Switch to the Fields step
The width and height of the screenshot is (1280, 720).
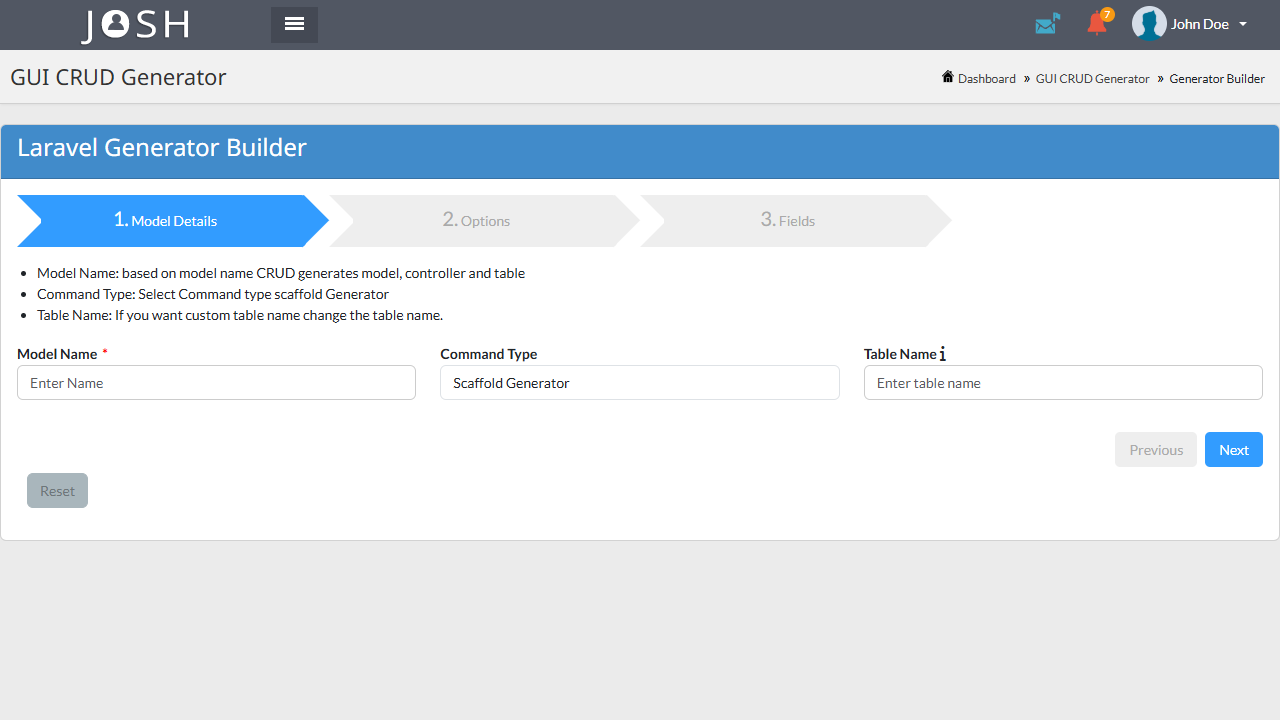(788, 220)
